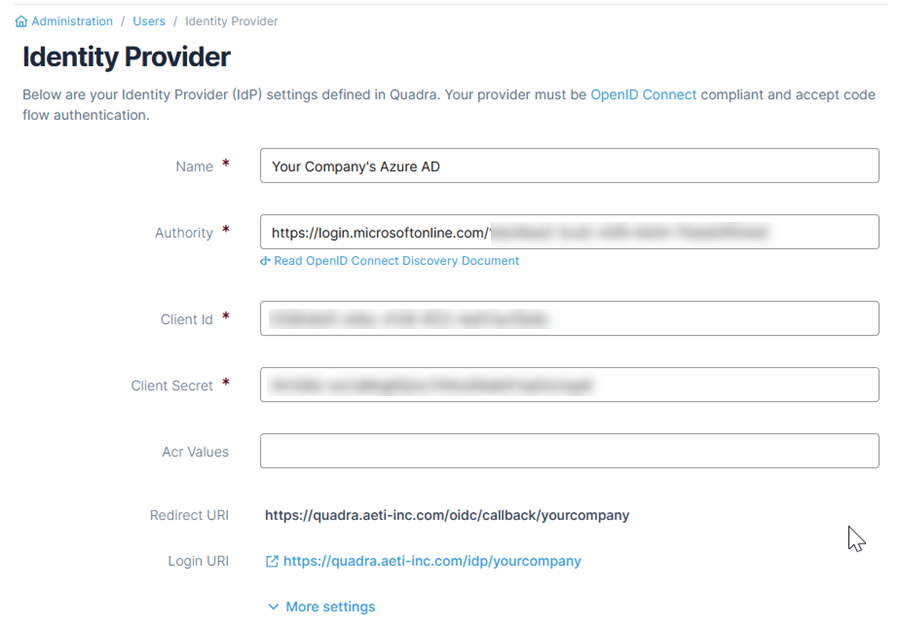Click the Redirect URI callback URL text
This screenshot has height=627, width=900.
pos(447,516)
